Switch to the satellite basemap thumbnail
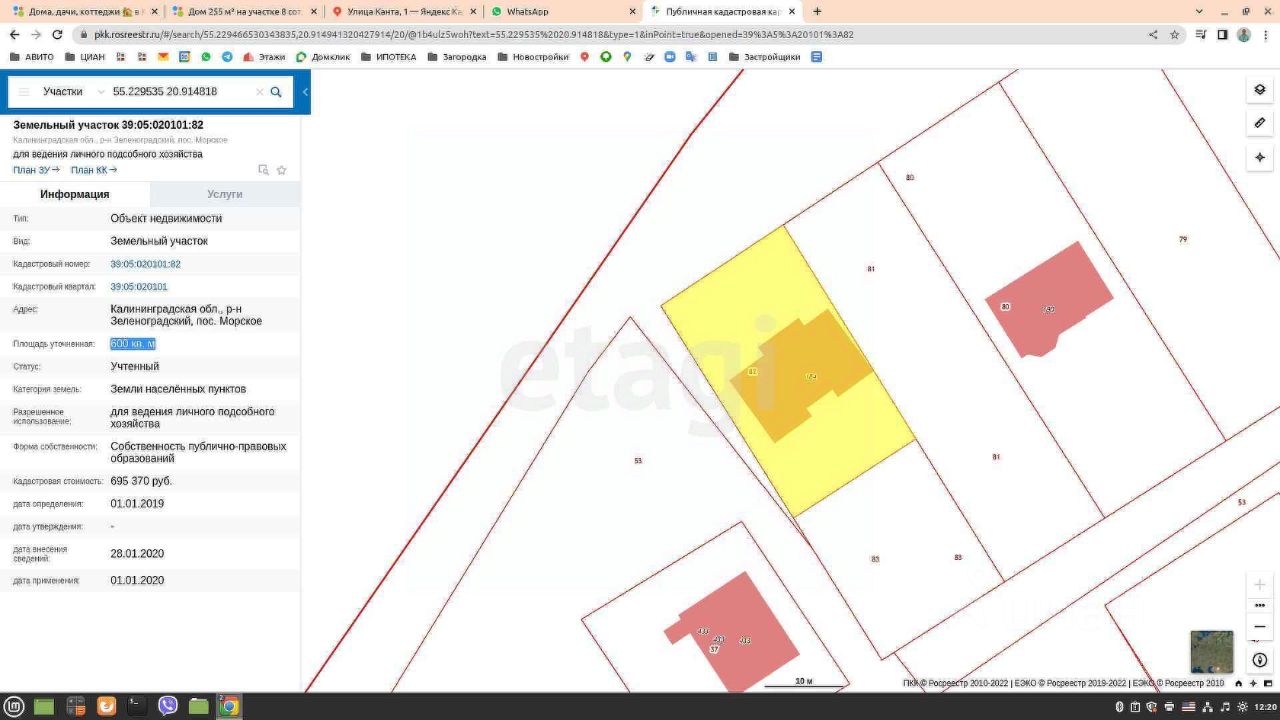Screen dimensions: 1280x720 pyautogui.click(x=1211, y=652)
